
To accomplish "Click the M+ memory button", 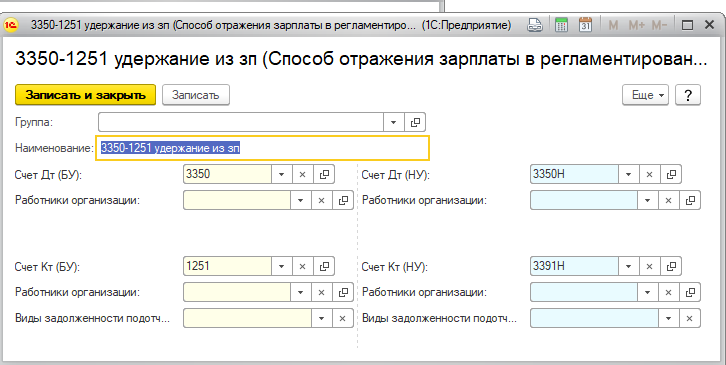I will [636, 25].
